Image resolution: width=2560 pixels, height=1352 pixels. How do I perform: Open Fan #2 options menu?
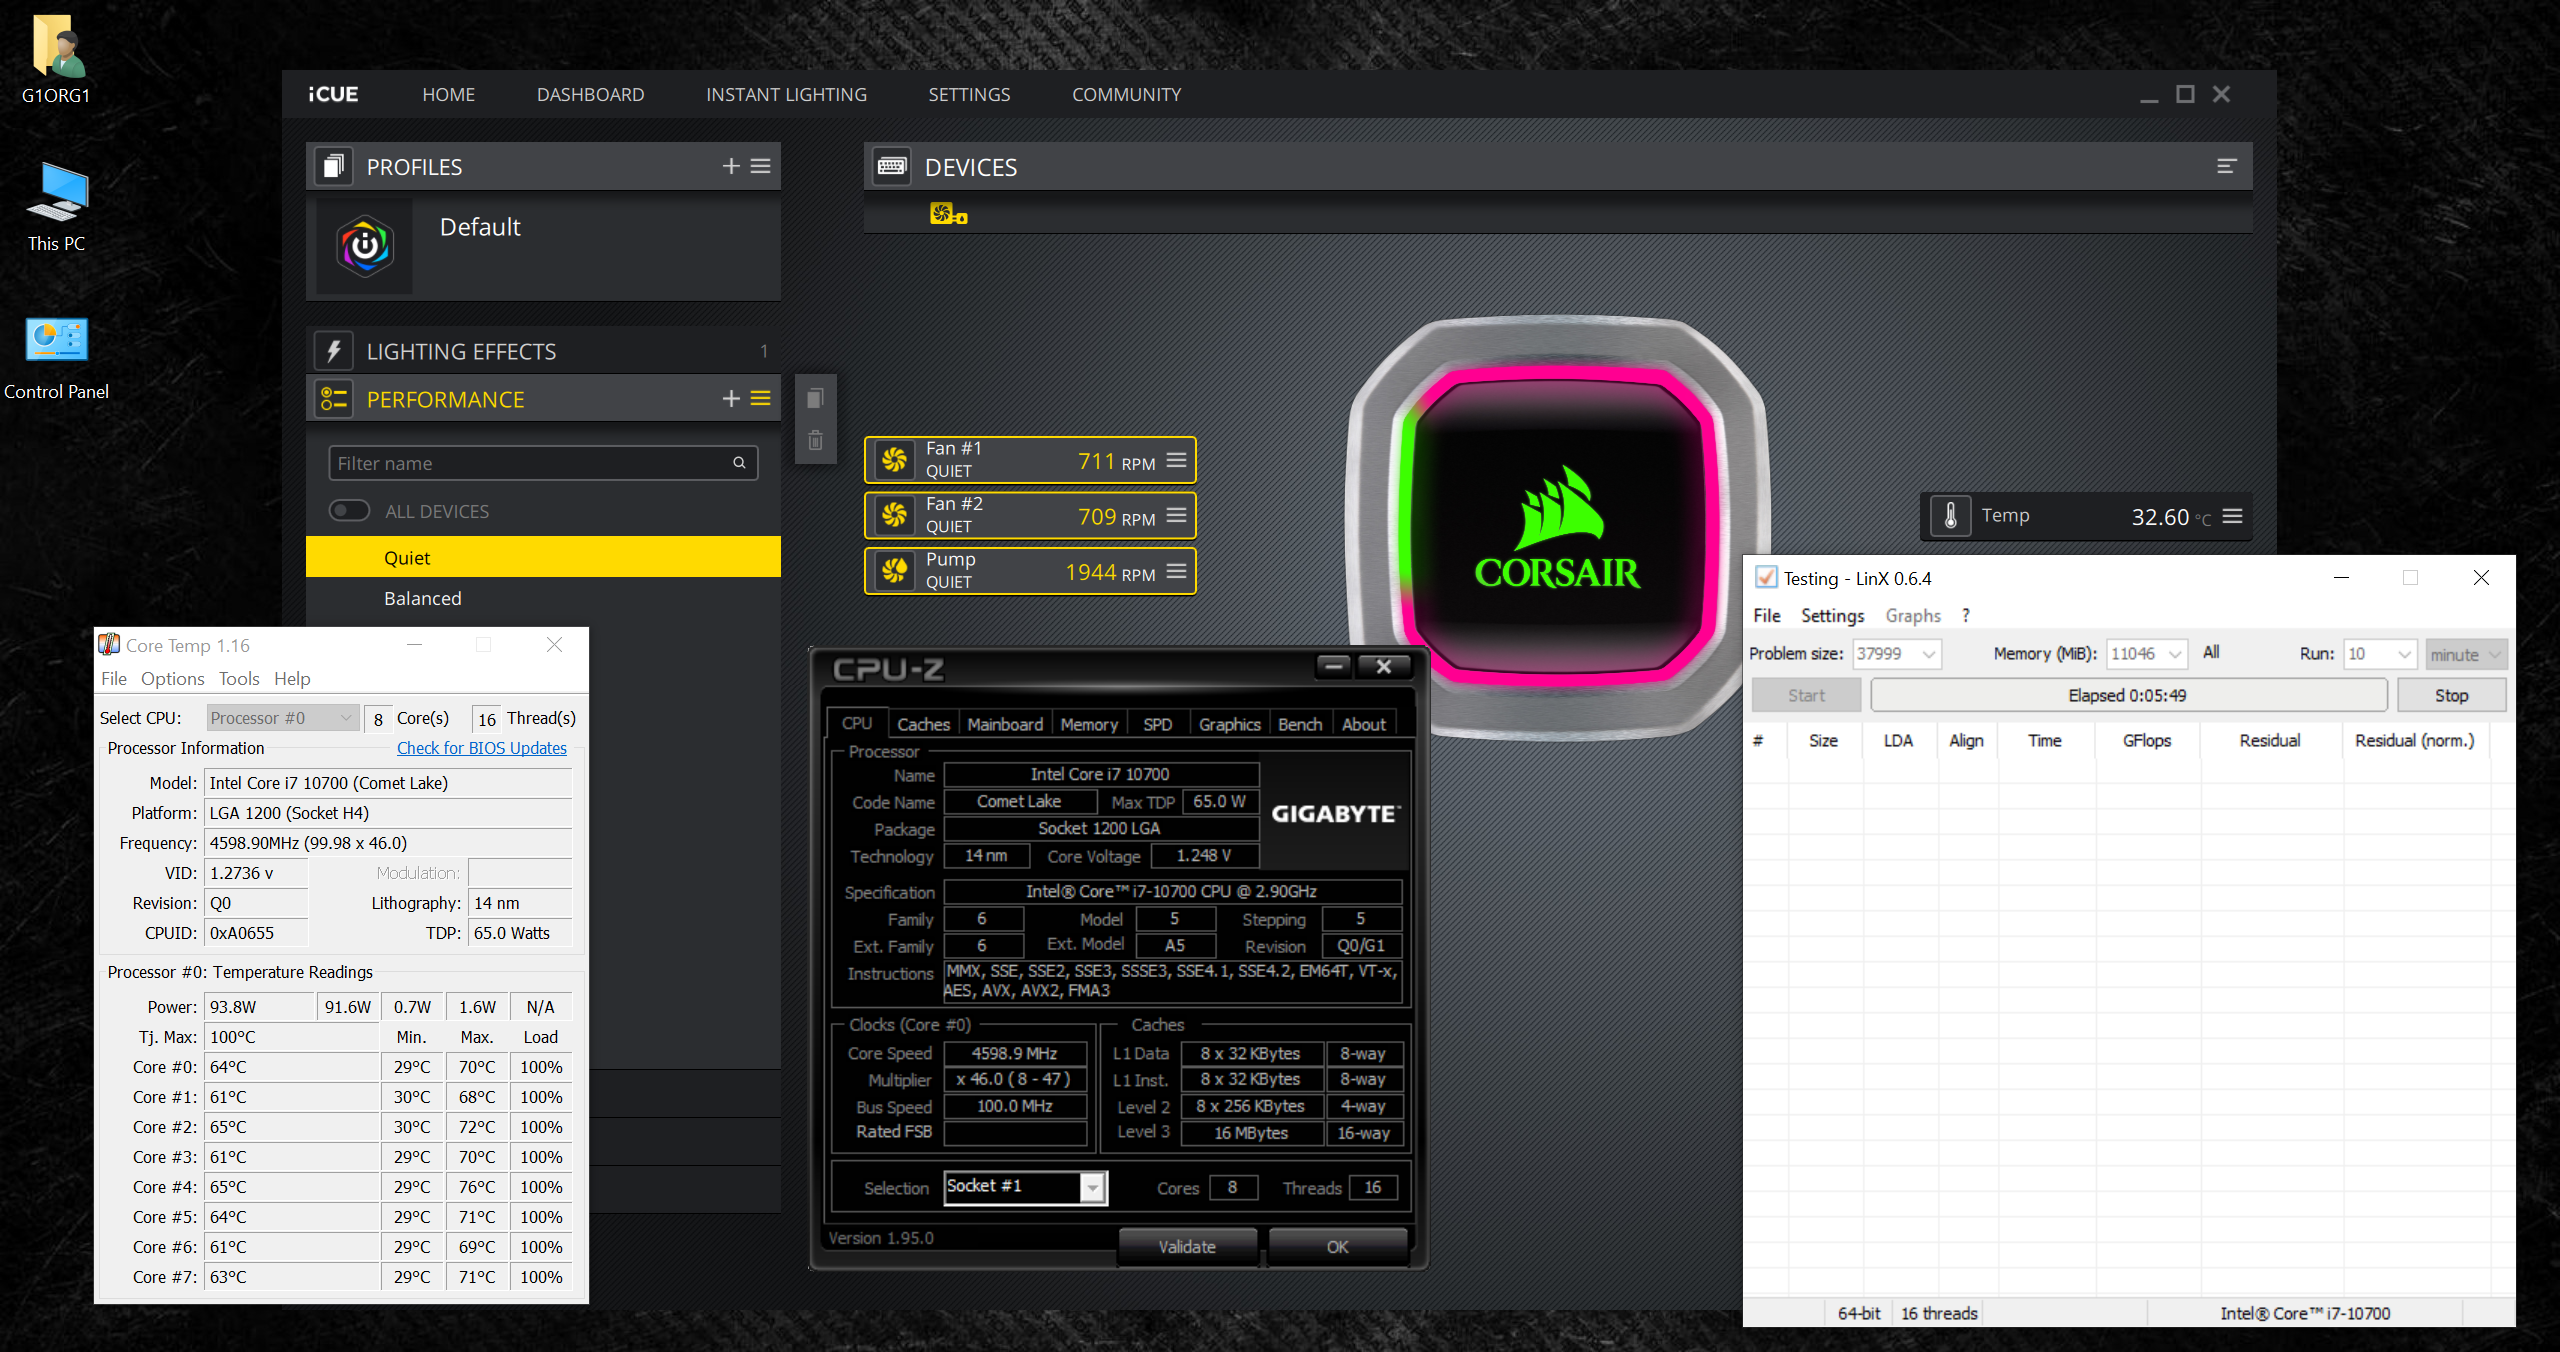click(1176, 515)
